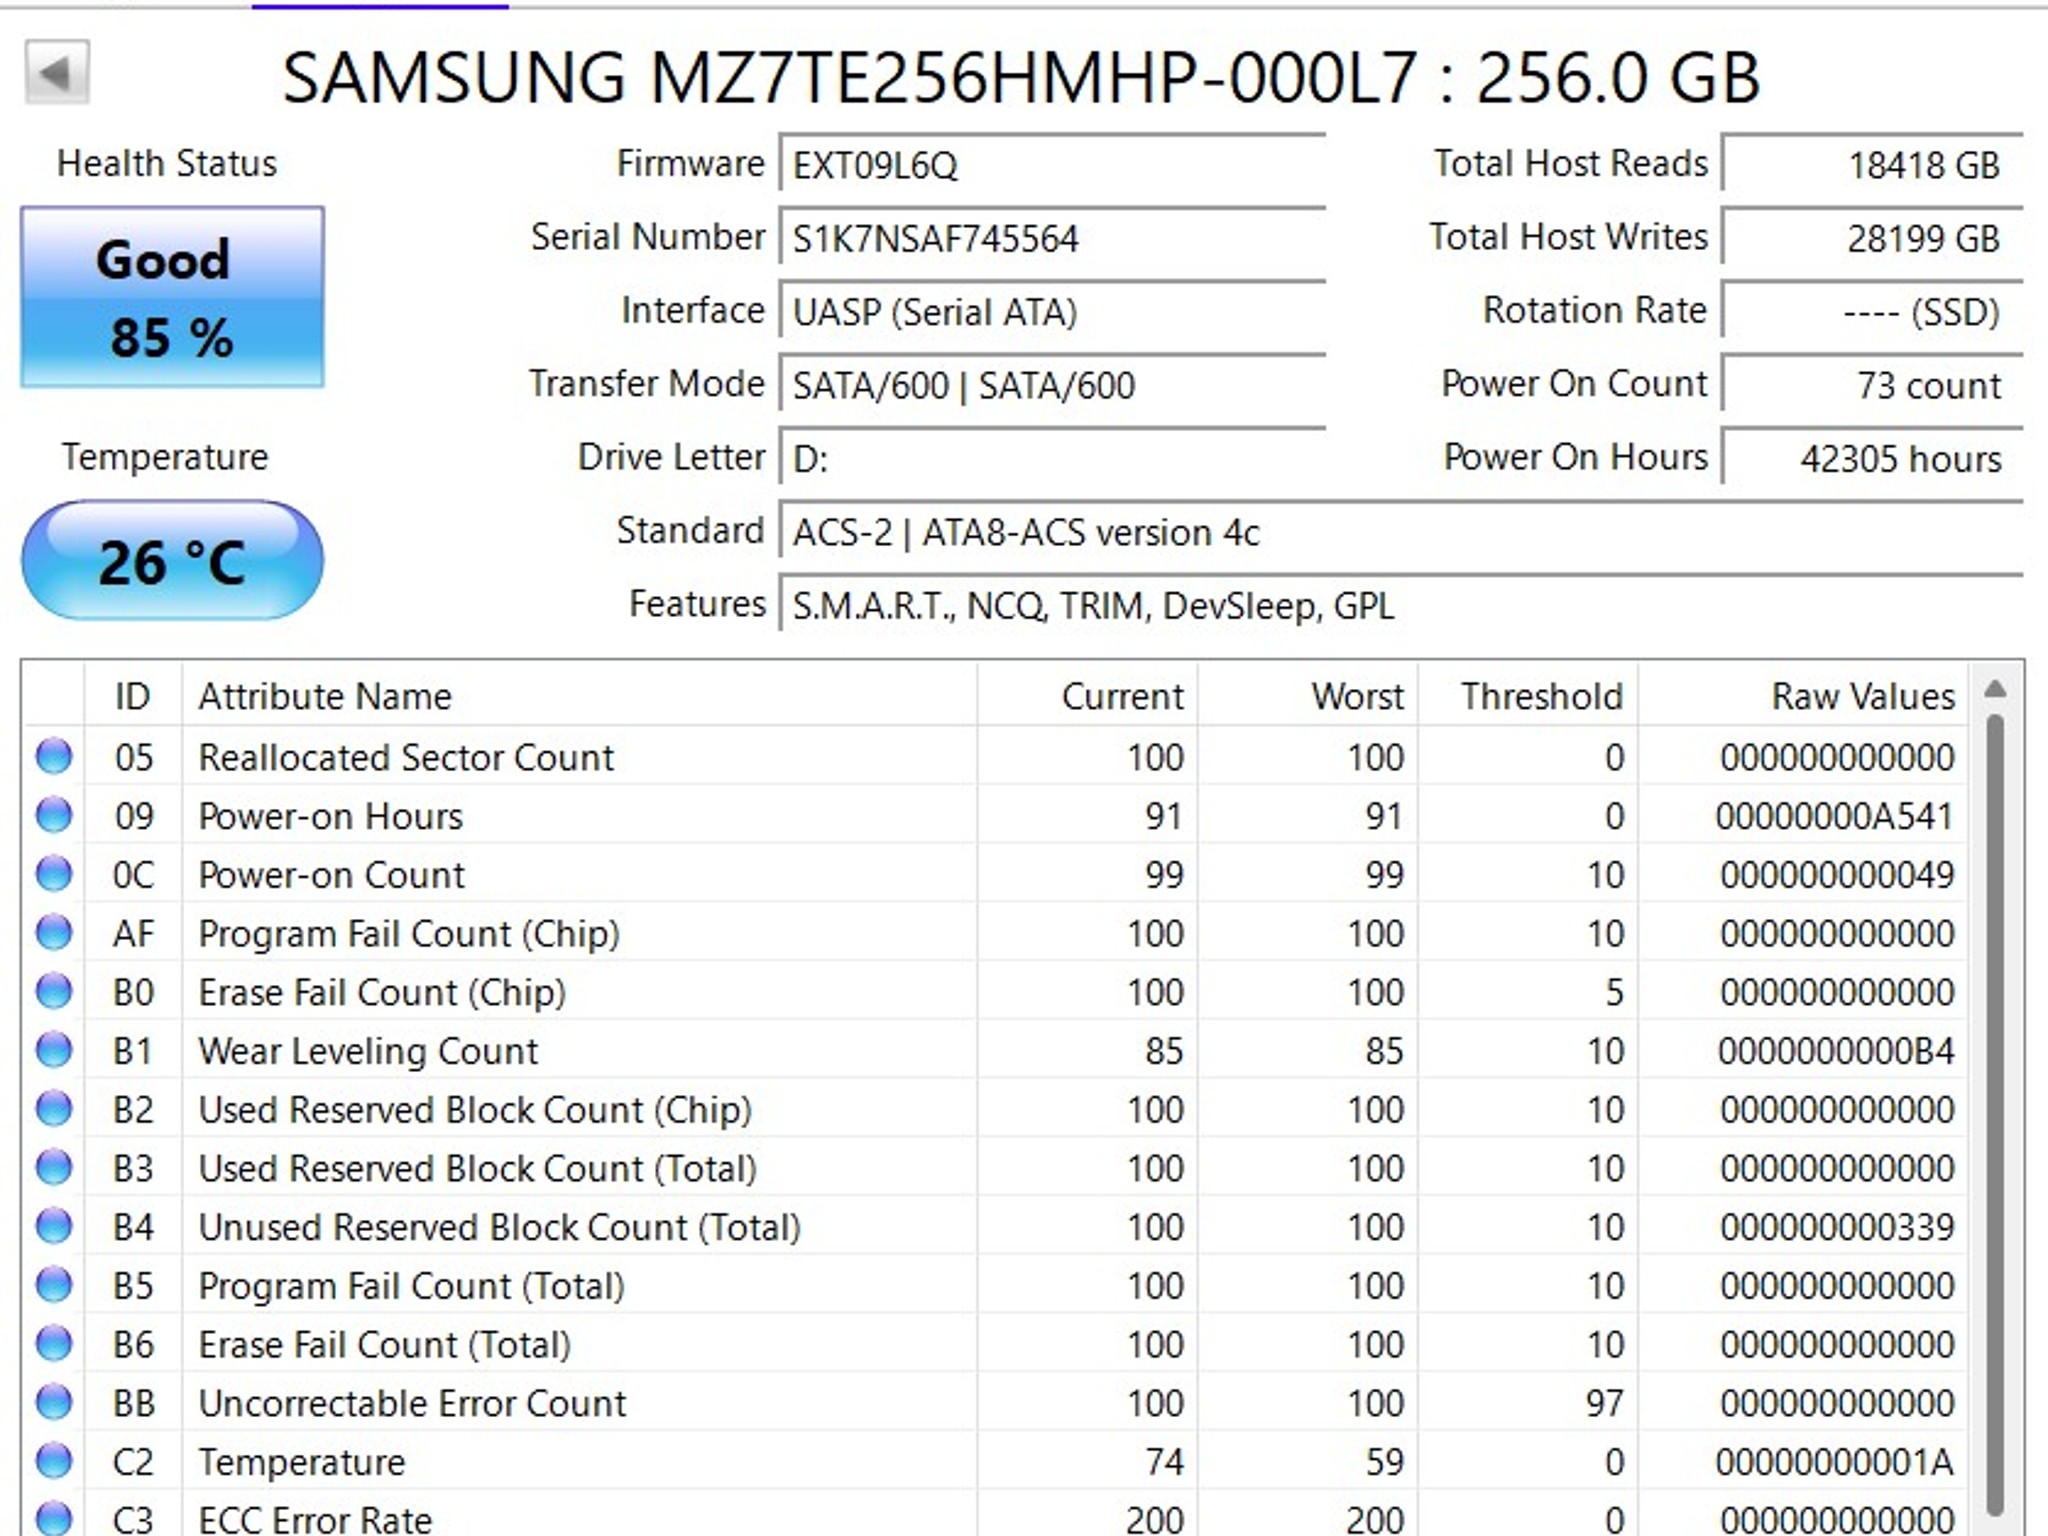Select the status dot for Program Fail Count (Total)

54,1285
